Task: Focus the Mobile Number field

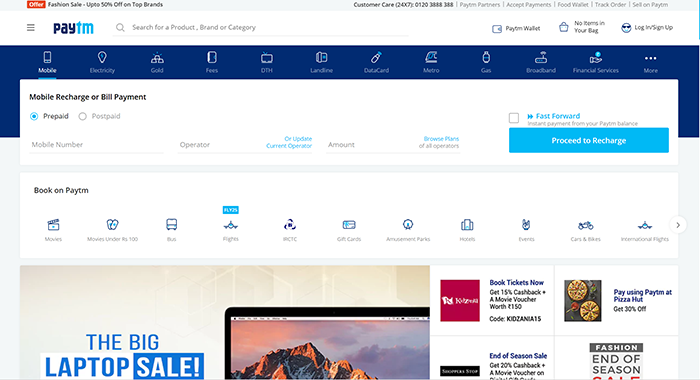Action: click(x=96, y=145)
